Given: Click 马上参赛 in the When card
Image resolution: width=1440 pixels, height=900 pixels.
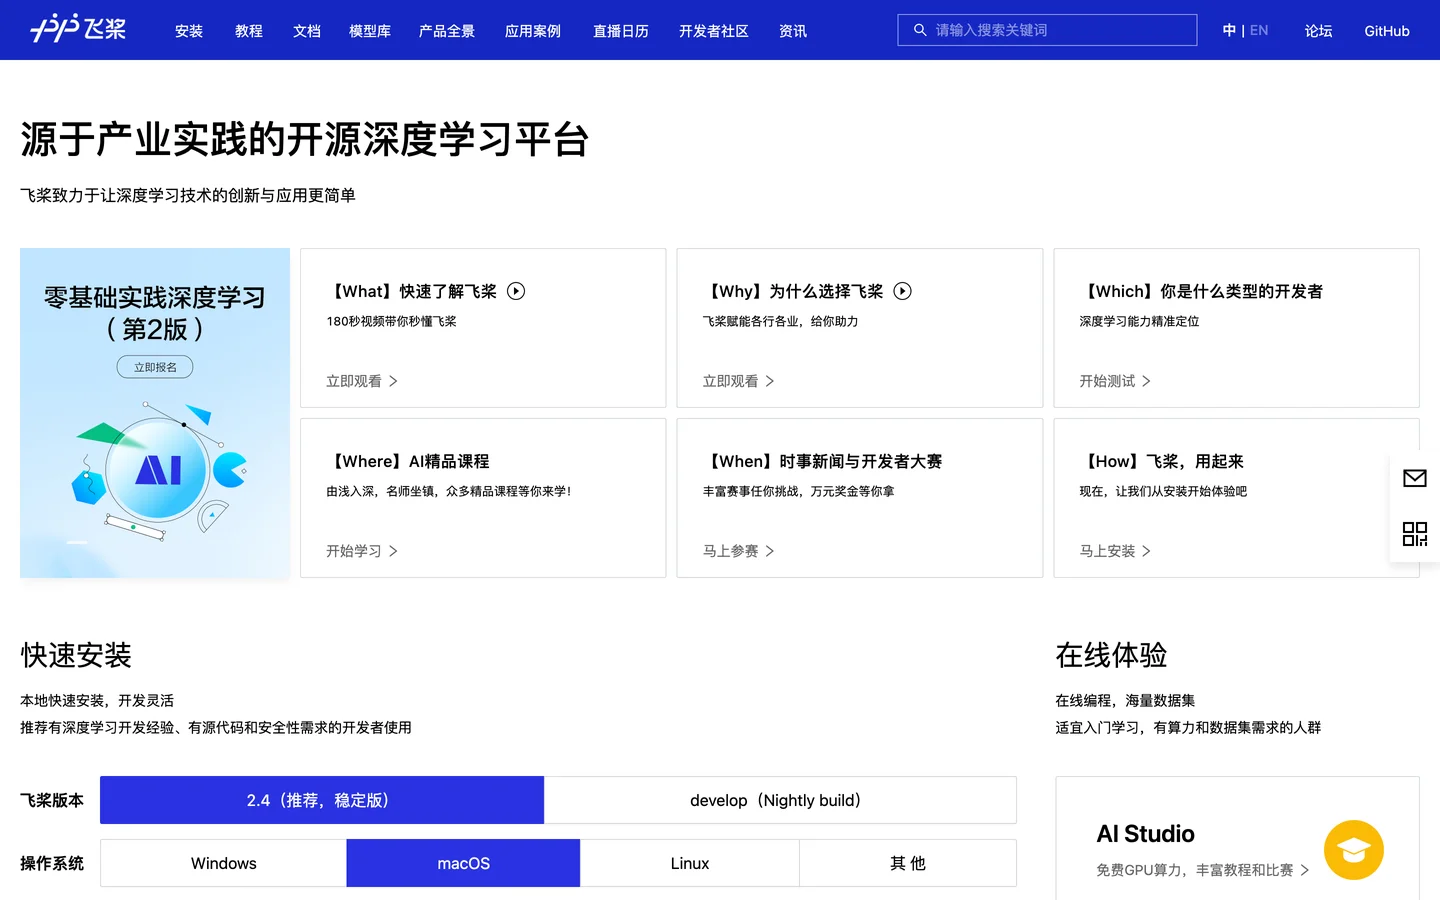Looking at the screenshot, I should pyautogui.click(x=730, y=551).
